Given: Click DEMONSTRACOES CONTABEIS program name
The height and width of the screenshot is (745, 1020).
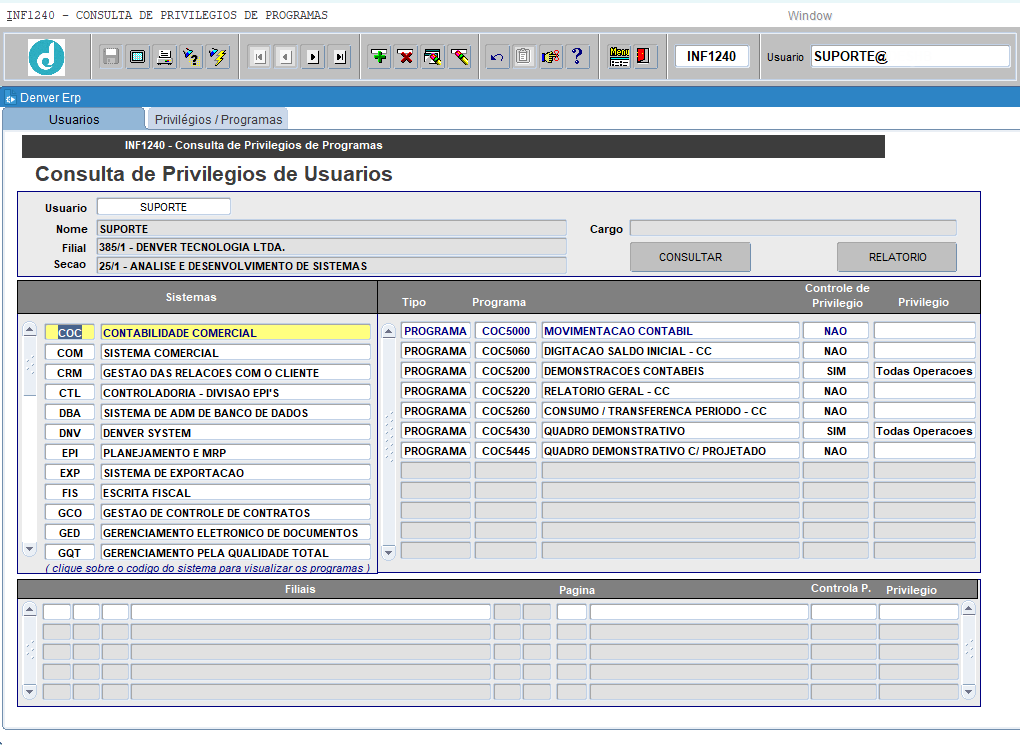Looking at the screenshot, I should coord(671,371).
